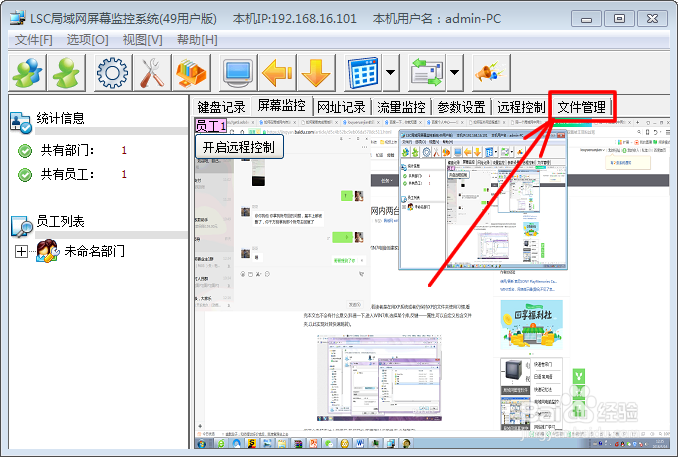Open the dropdown arrow beside mail transfer icon
The width and height of the screenshot is (678, 457).
click(455, 72)
